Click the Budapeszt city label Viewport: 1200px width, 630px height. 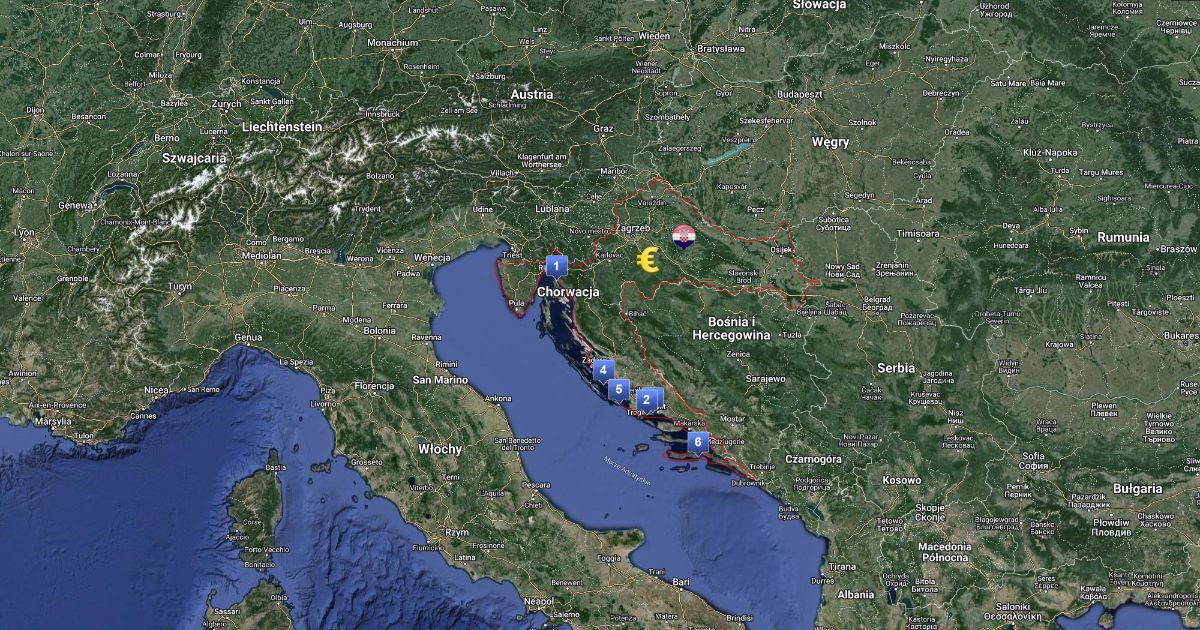pos(798,93)
